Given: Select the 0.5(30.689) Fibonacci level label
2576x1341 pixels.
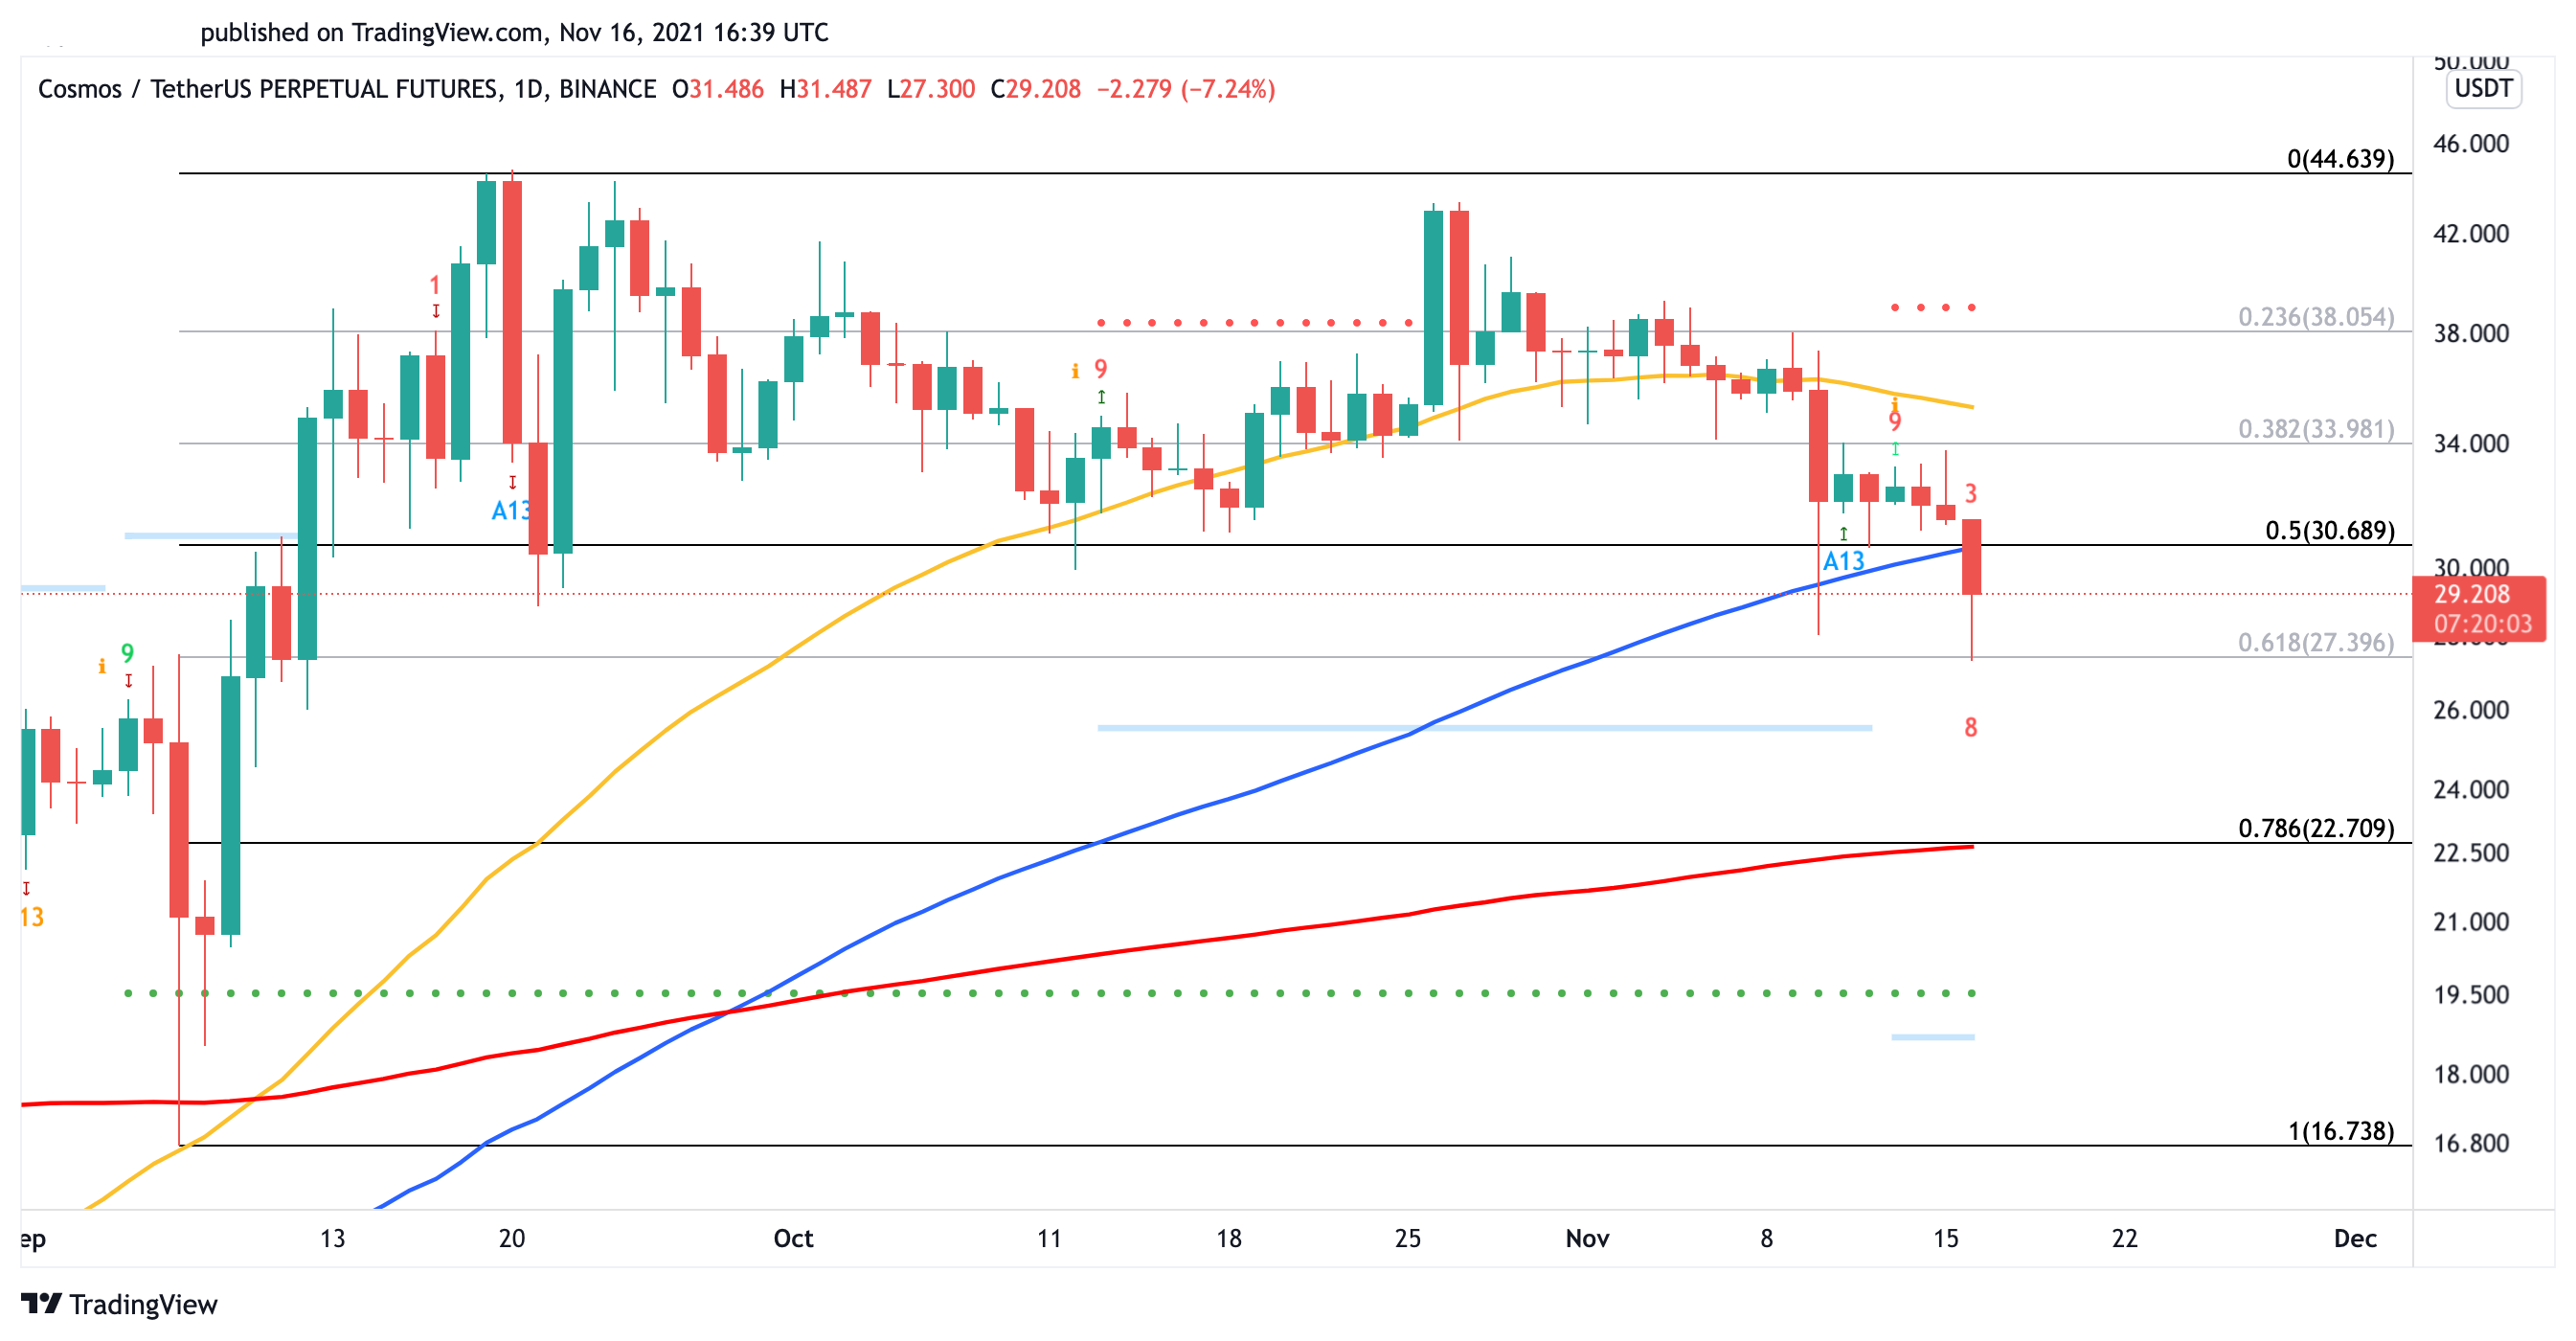Looking at the screenshot, I should pos(2329,530).
